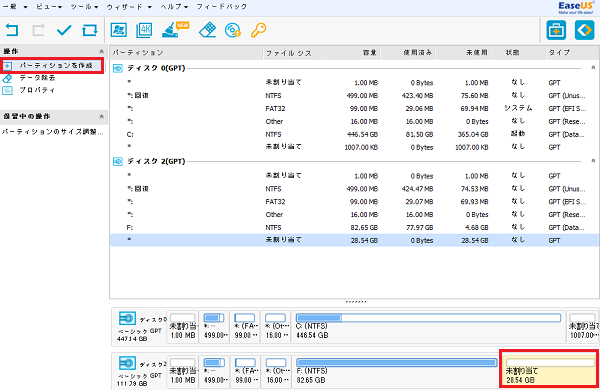
Task: Select Disk 2 drive icon in disk map
Action: 127,363
